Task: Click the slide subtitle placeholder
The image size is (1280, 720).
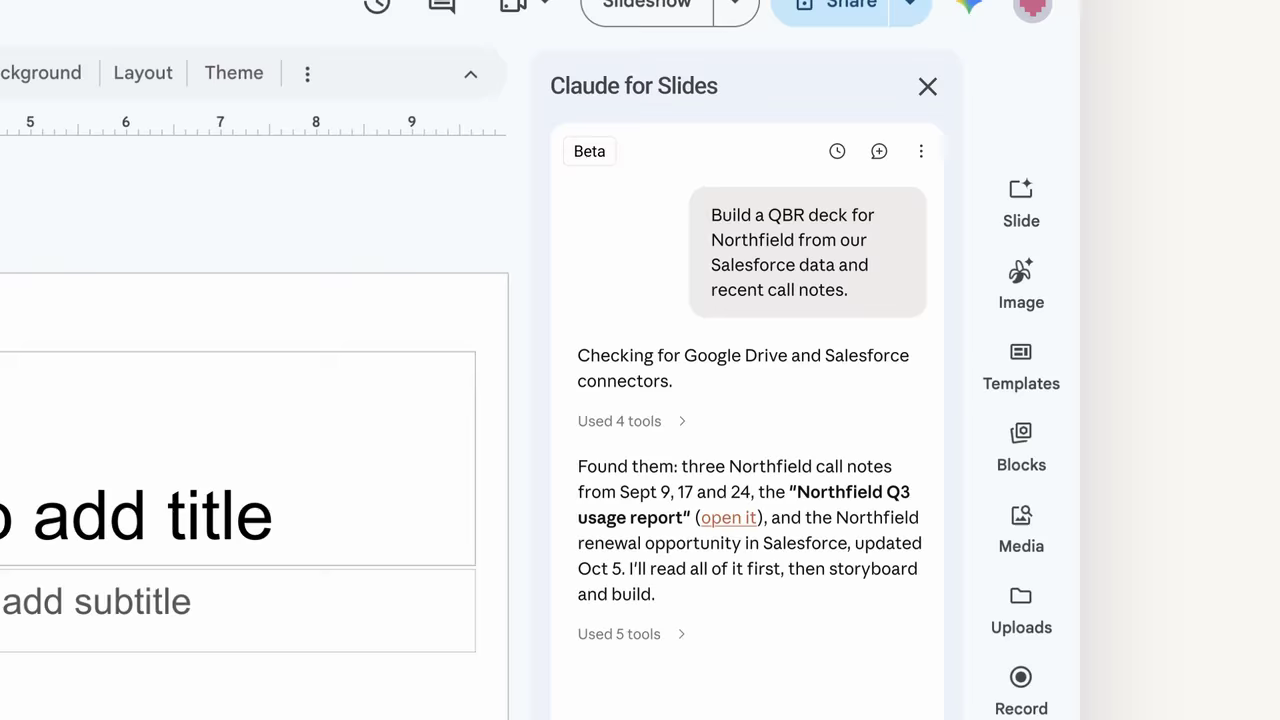Action: (x=237, y=610)
